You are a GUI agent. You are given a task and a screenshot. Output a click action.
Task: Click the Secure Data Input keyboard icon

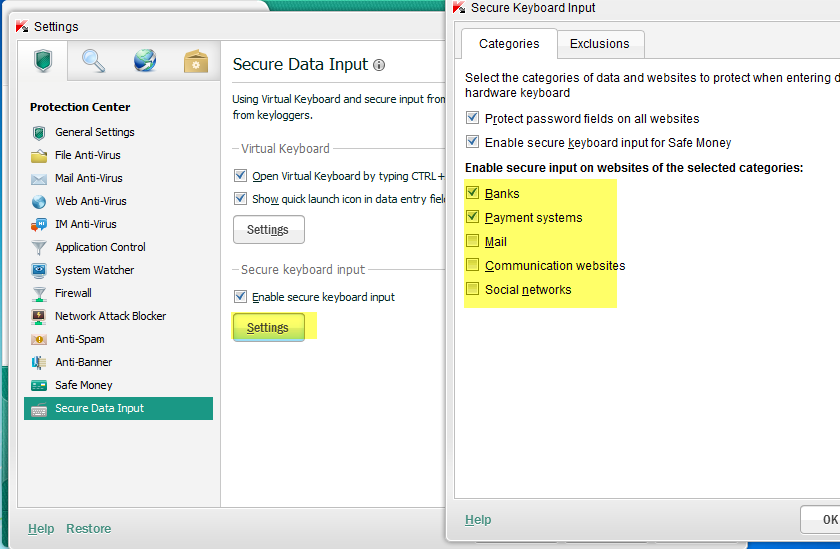coord(39,409)
